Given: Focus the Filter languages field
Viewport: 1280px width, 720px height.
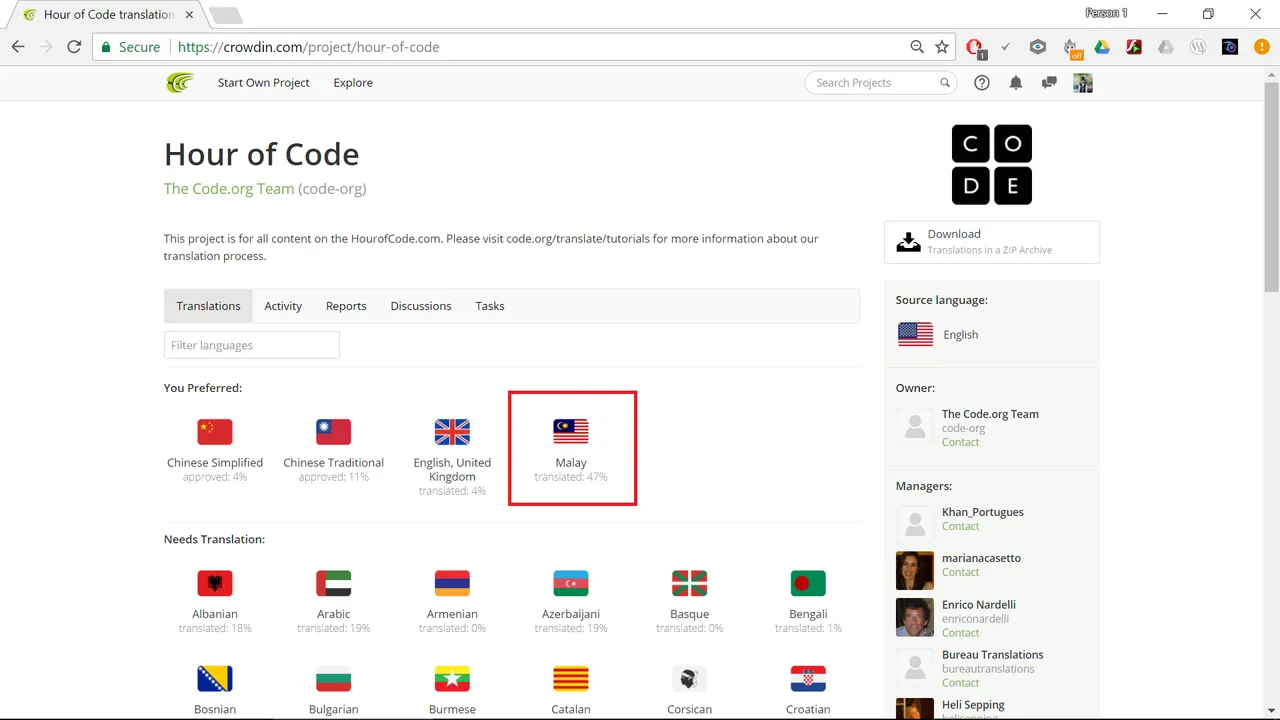Looking at the screenshot, I should coord(252,345).
